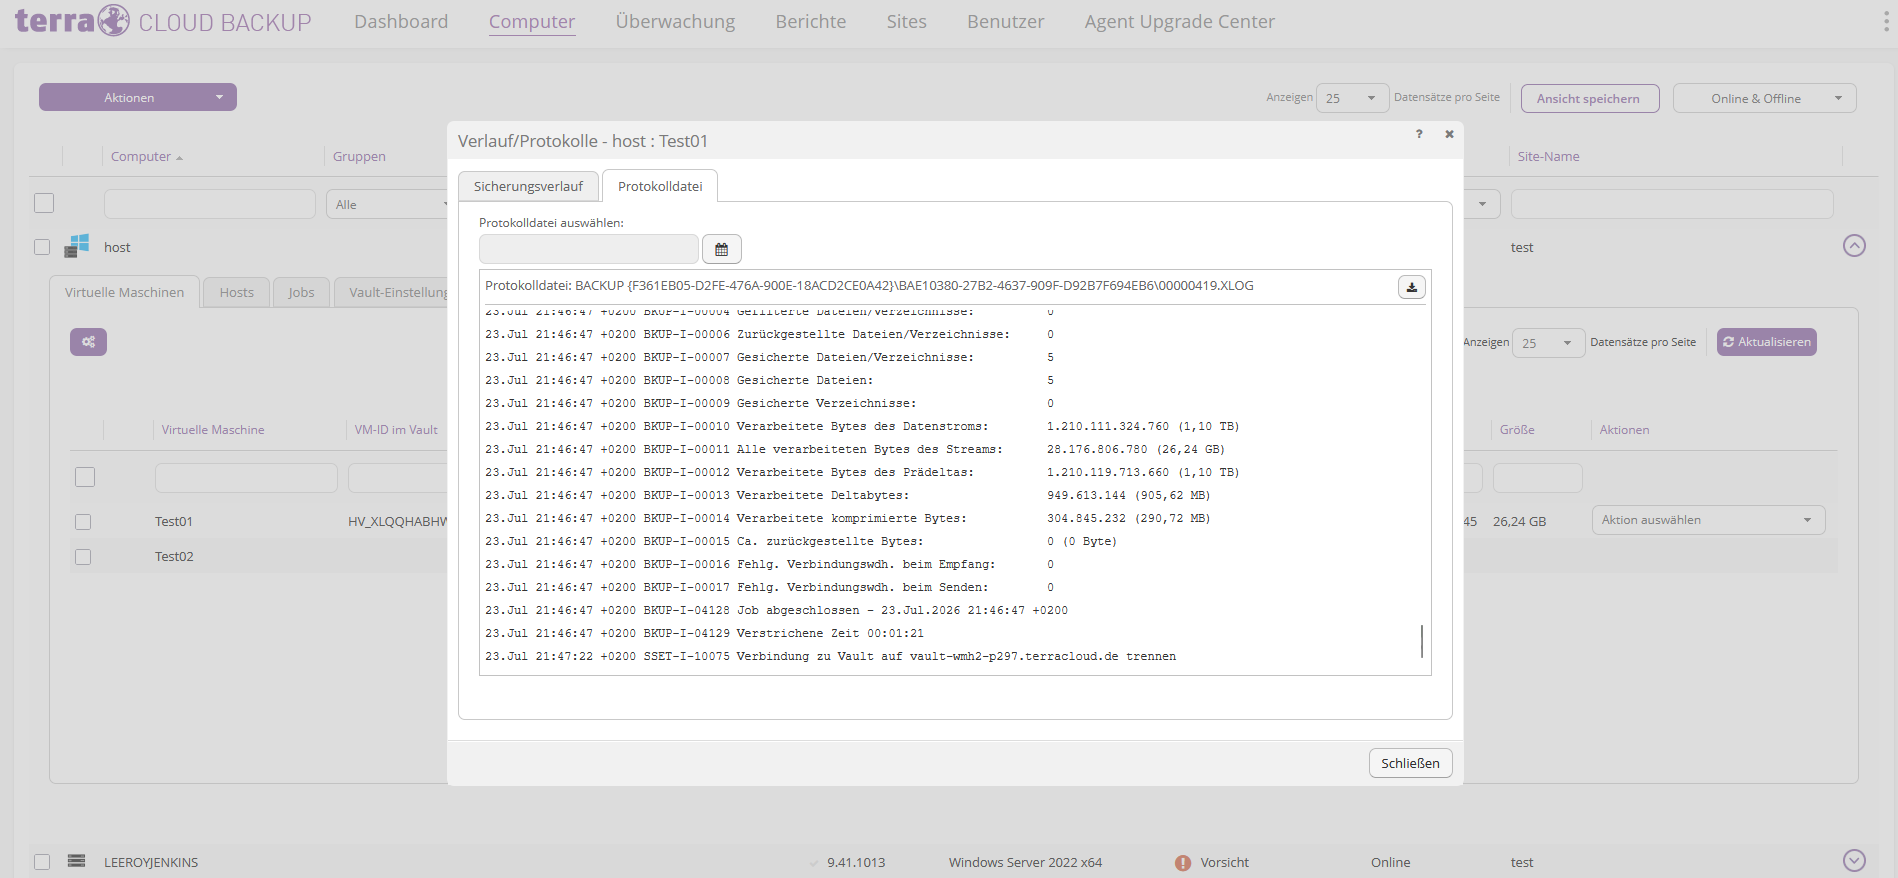Open the filter dropdown left of Site-Name filter
The width and height of the screenshot is (1898, 878).
pyautogui.click(x=1481, y=204)
